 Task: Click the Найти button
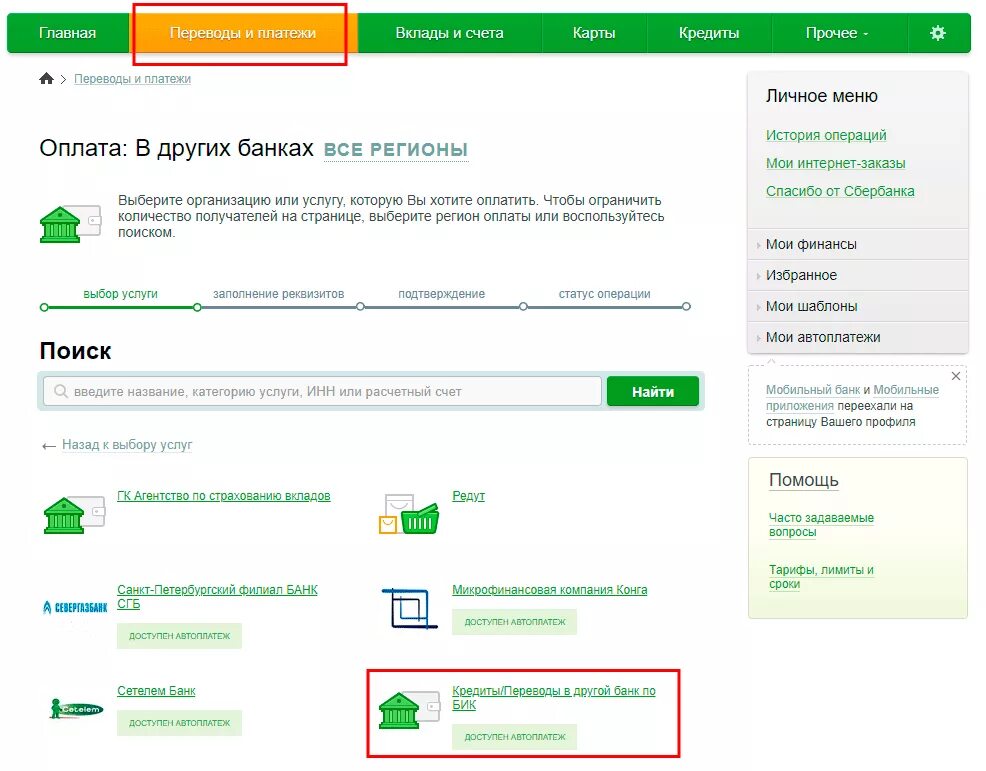pyautogui.click(x=653, y=391)
